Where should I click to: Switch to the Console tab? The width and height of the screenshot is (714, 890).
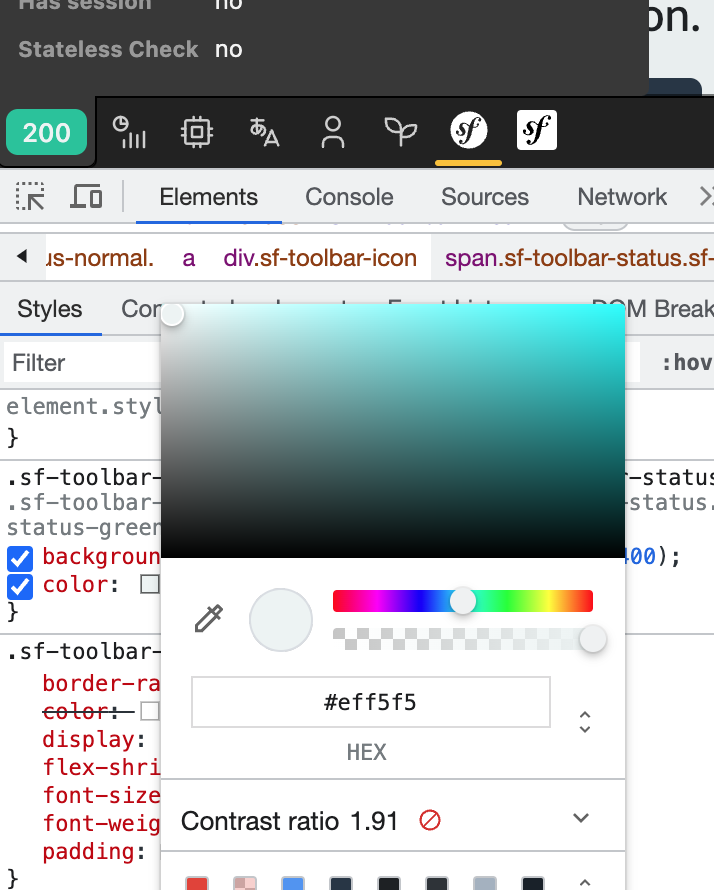[349, 197]
